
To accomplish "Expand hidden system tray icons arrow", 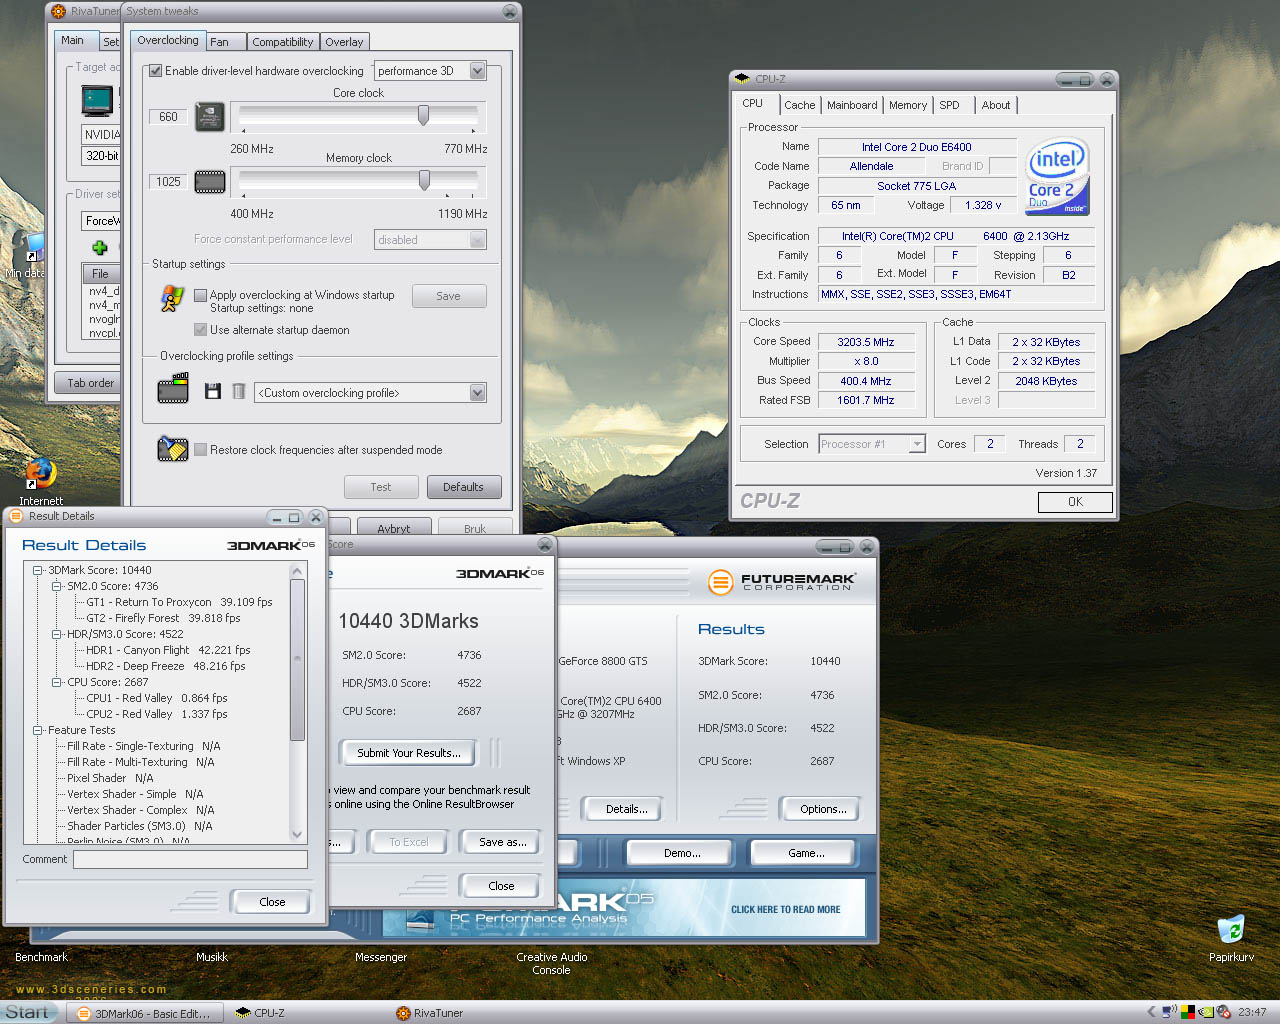I will pos(1151,1012).
